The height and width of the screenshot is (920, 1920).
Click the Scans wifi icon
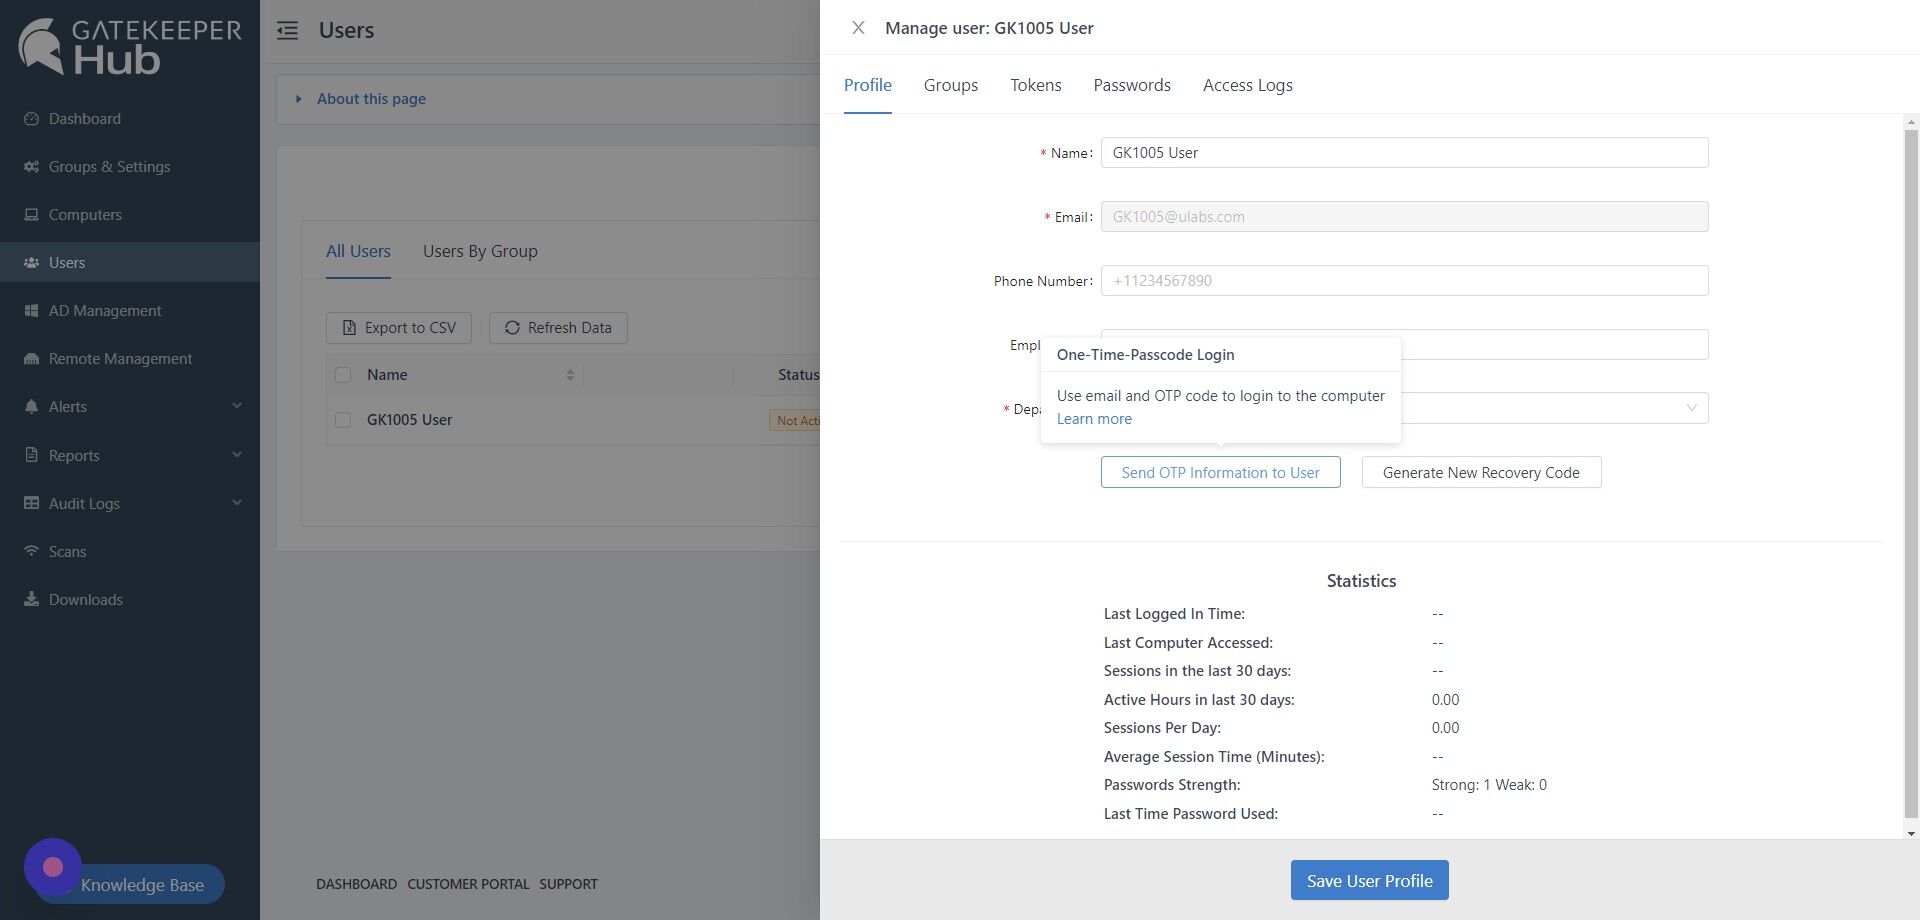pyautogui.click(x=31, y=551)
